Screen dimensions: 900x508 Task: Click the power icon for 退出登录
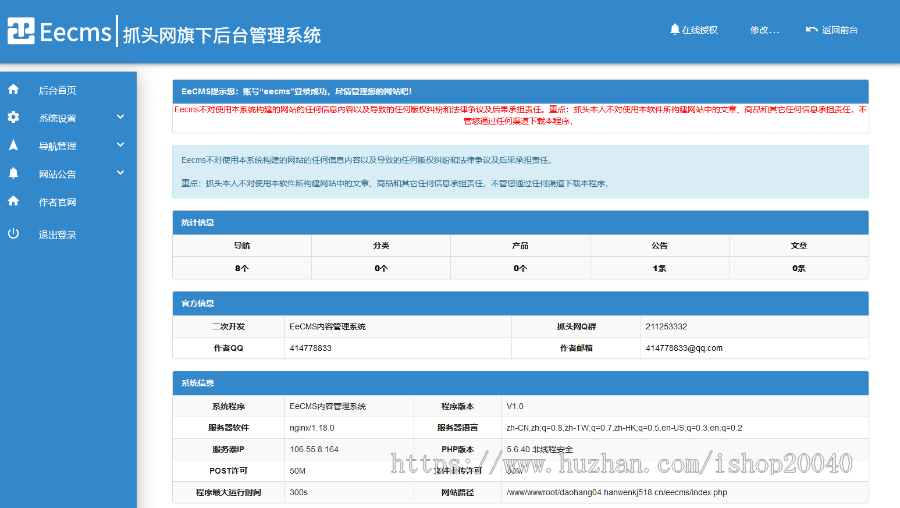13,234
